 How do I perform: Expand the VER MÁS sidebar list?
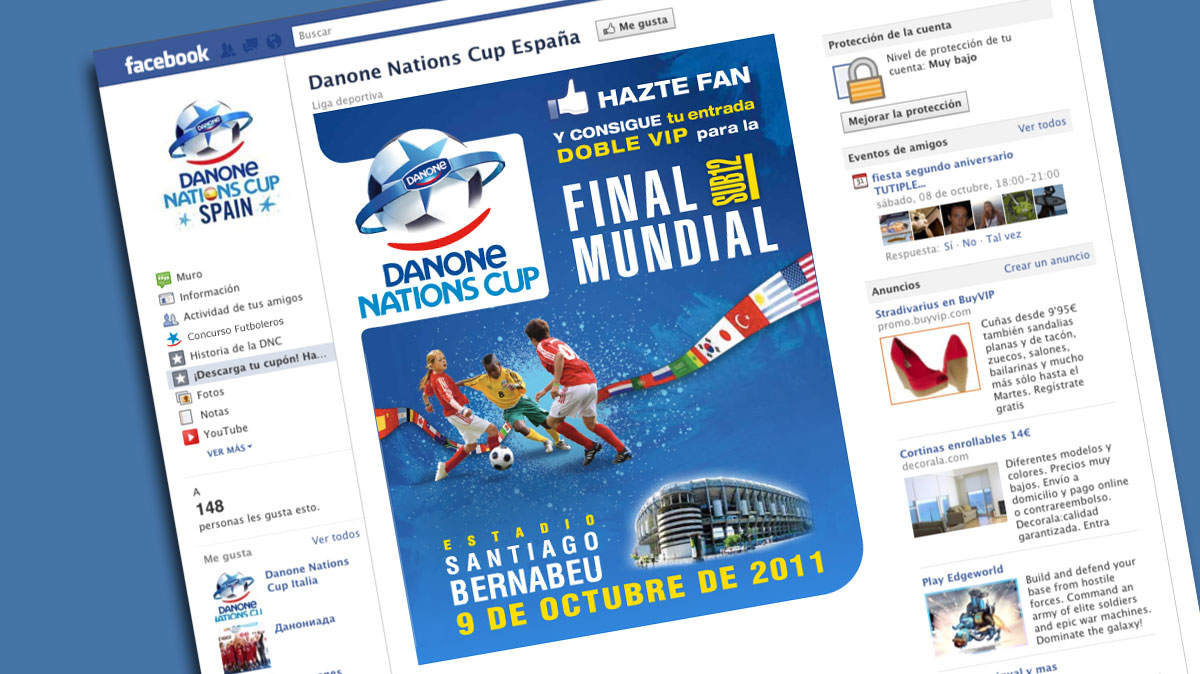click(230, 451)
